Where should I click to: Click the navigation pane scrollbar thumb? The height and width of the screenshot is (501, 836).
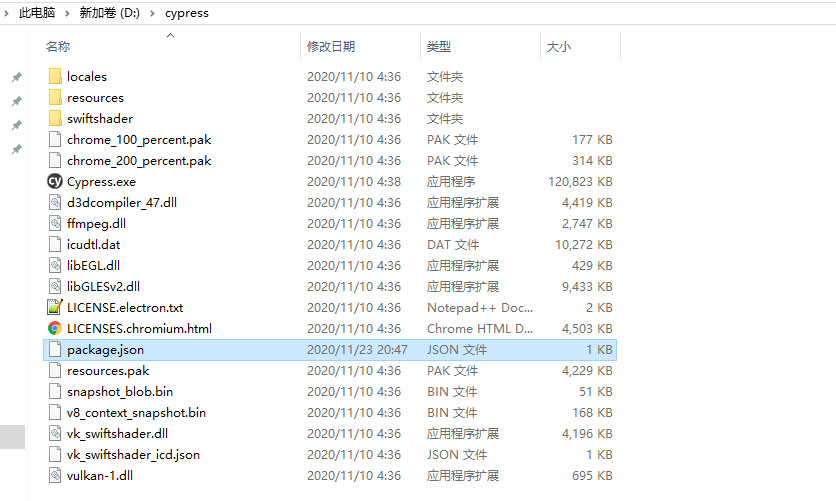tap(12, 437)
